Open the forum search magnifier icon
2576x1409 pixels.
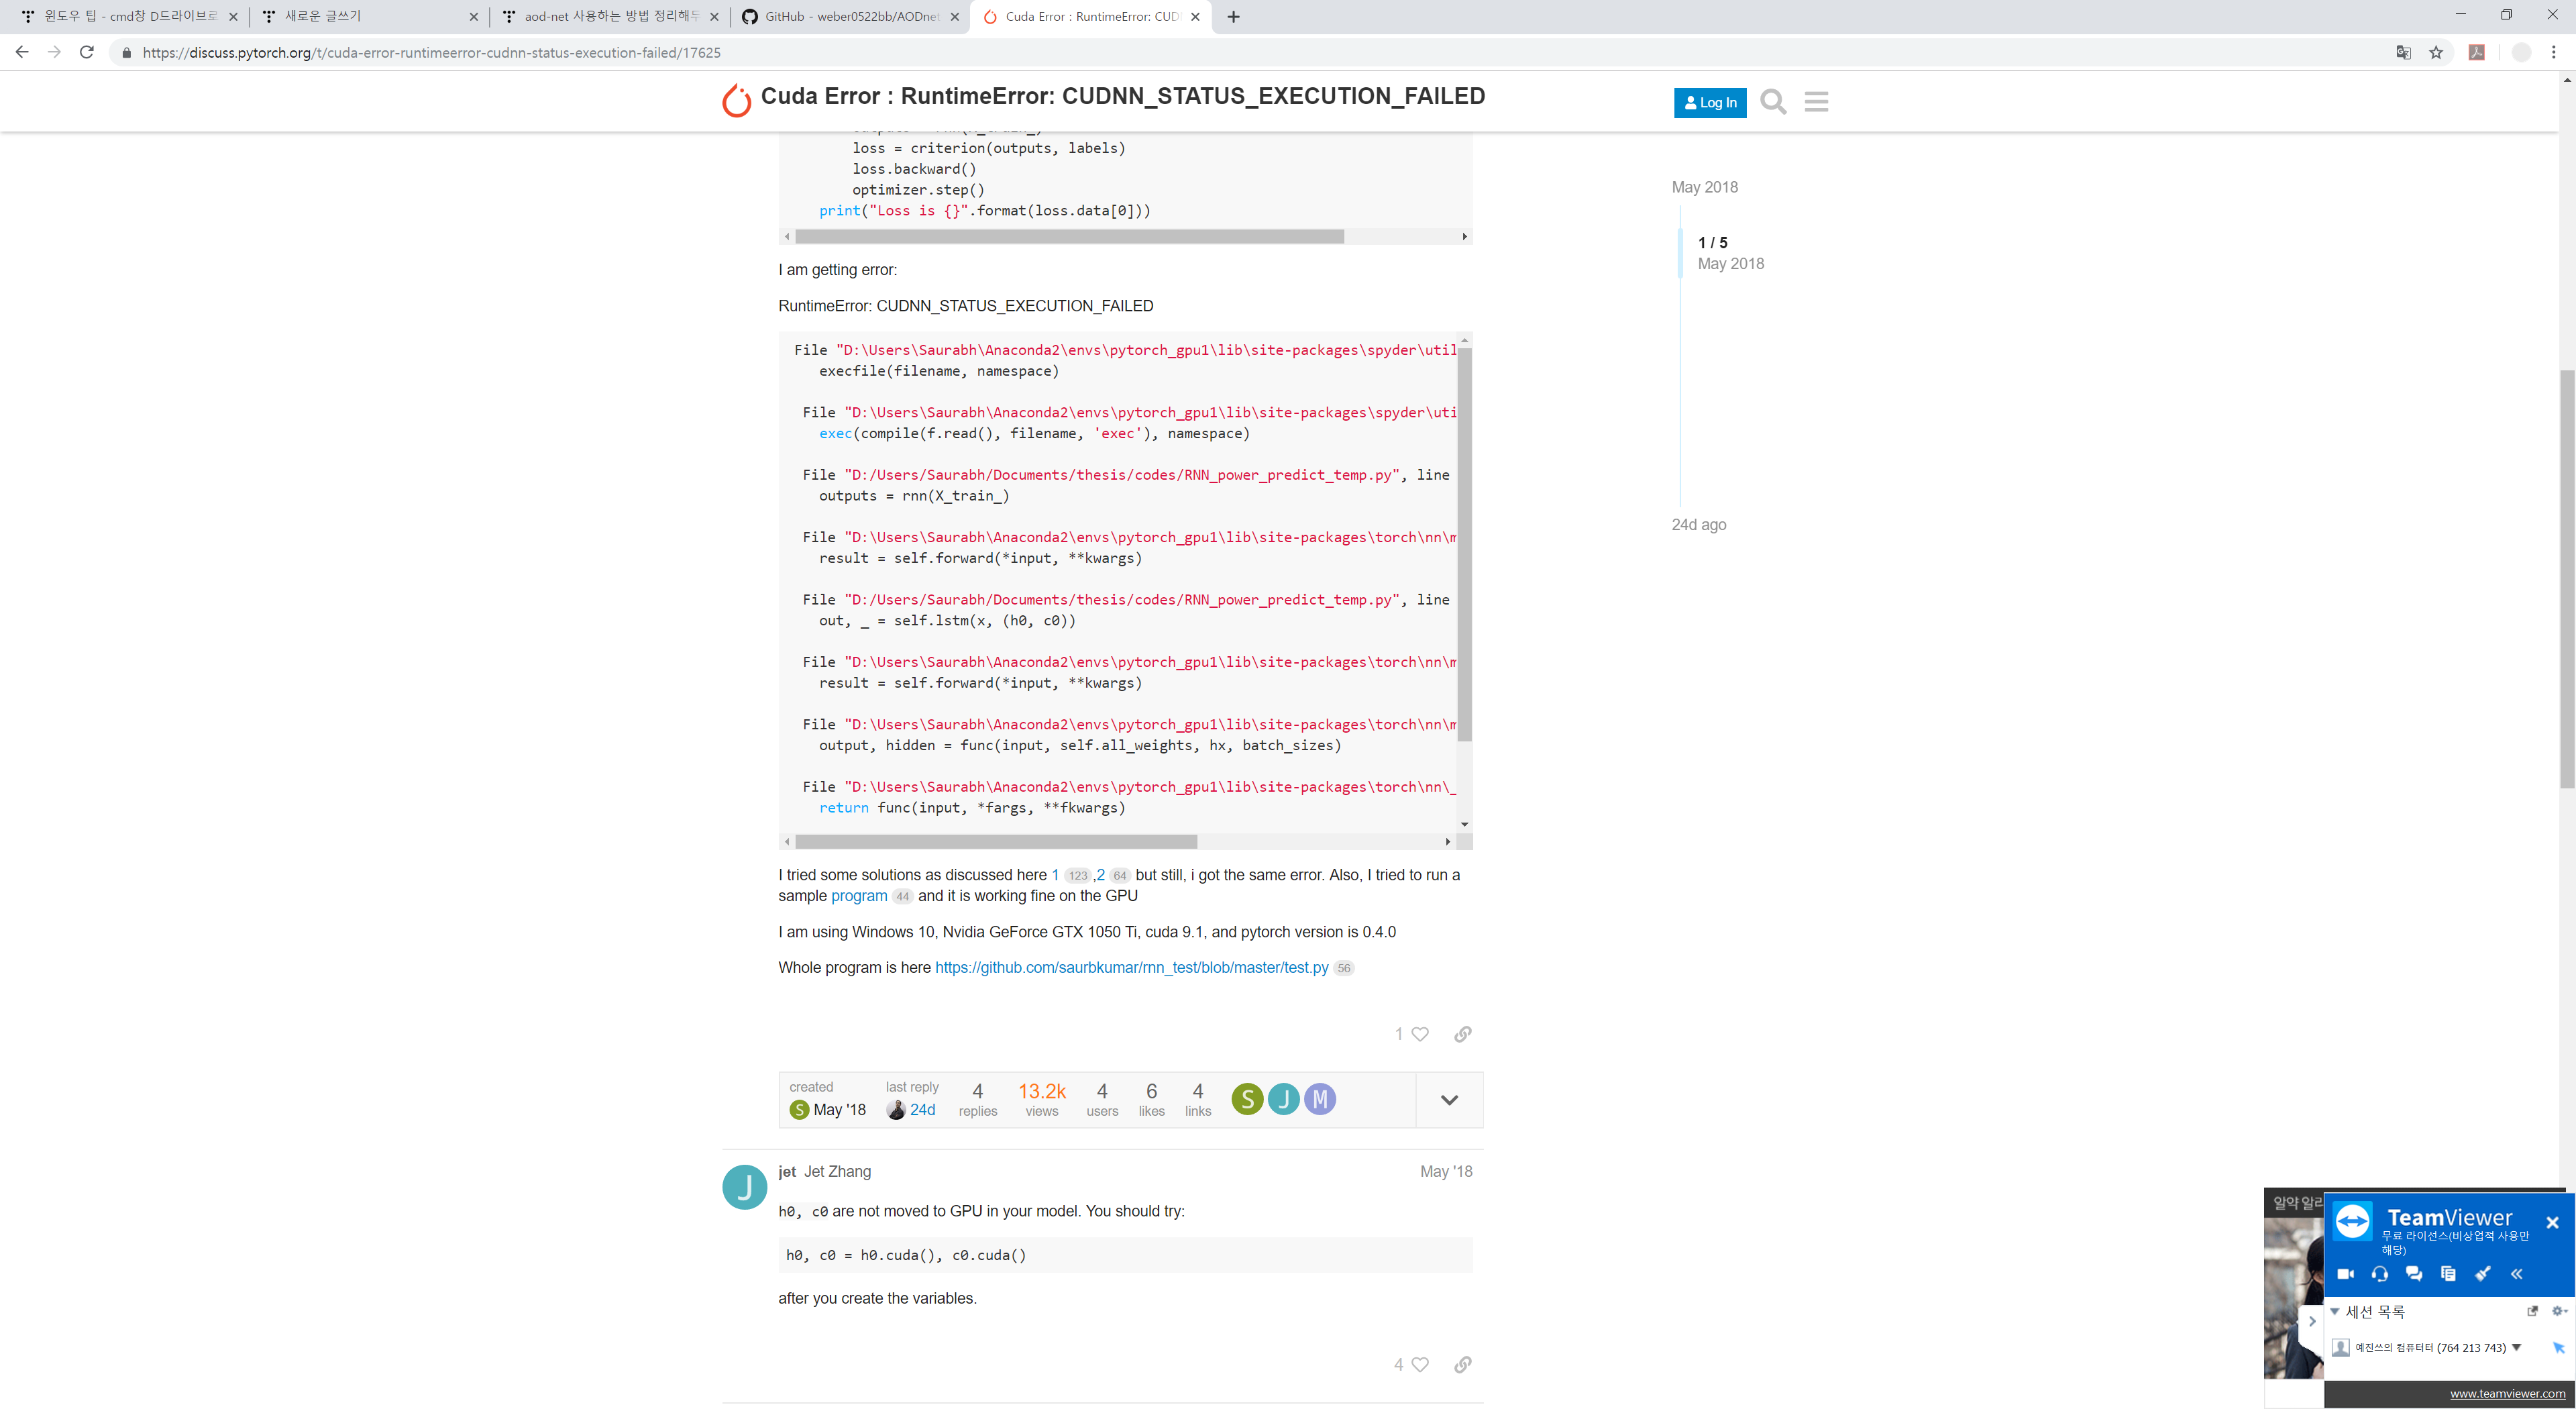1773,102
